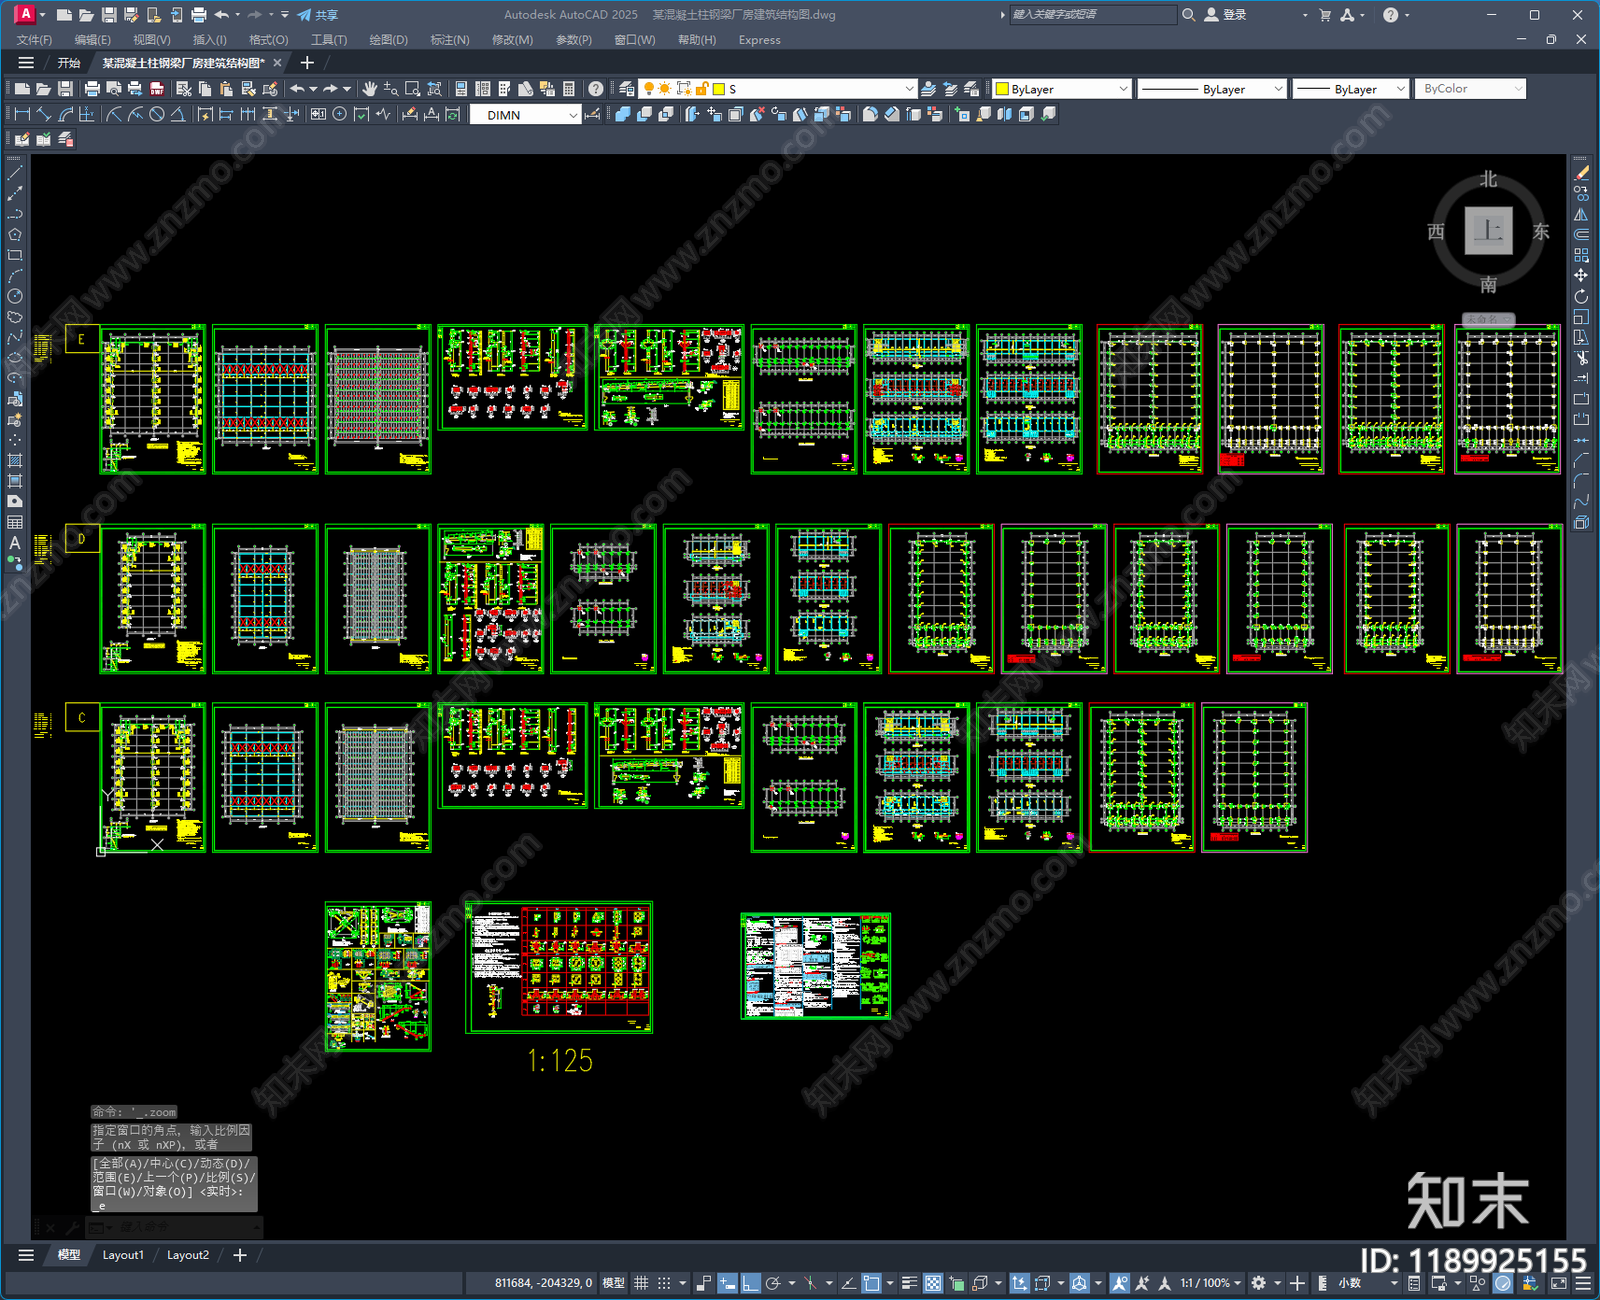Screen dimensions: 1600x1300
Task: Click the Match Properties brush icon
Action: click(x=270, y=89)
